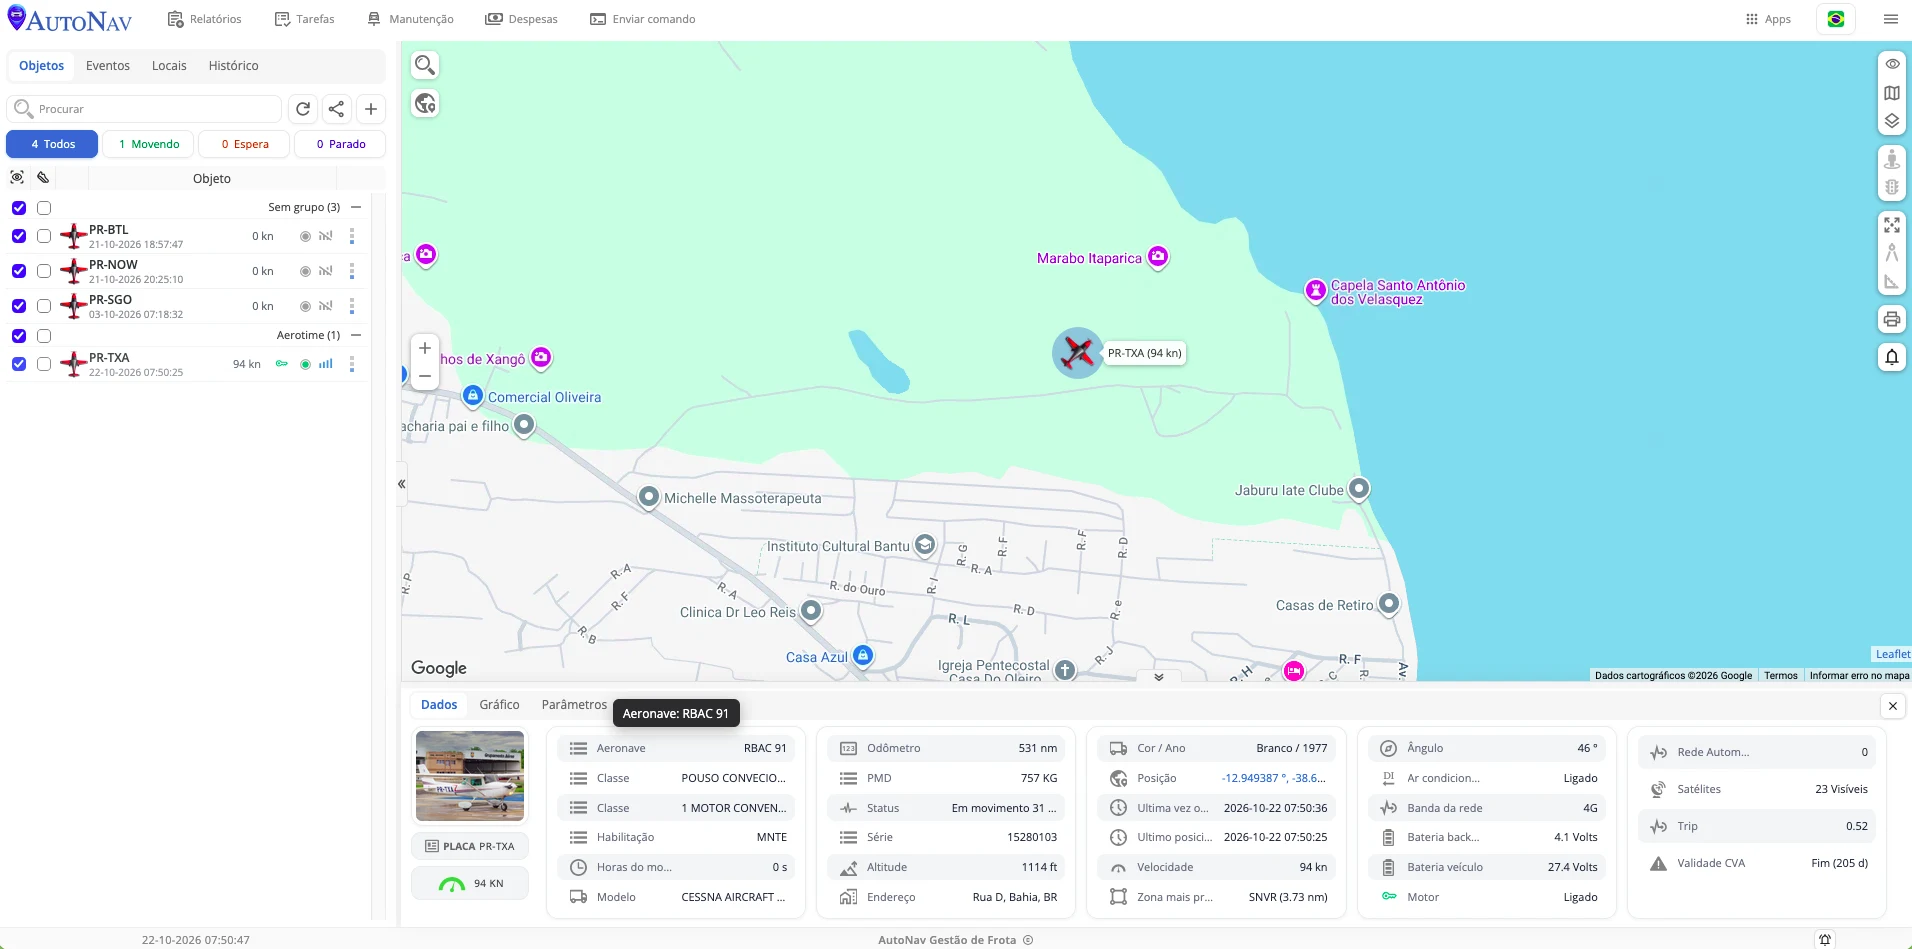Open the three-dot menu for PR-BTL
The image size is (1912, 949).
(x=351, y=236)
